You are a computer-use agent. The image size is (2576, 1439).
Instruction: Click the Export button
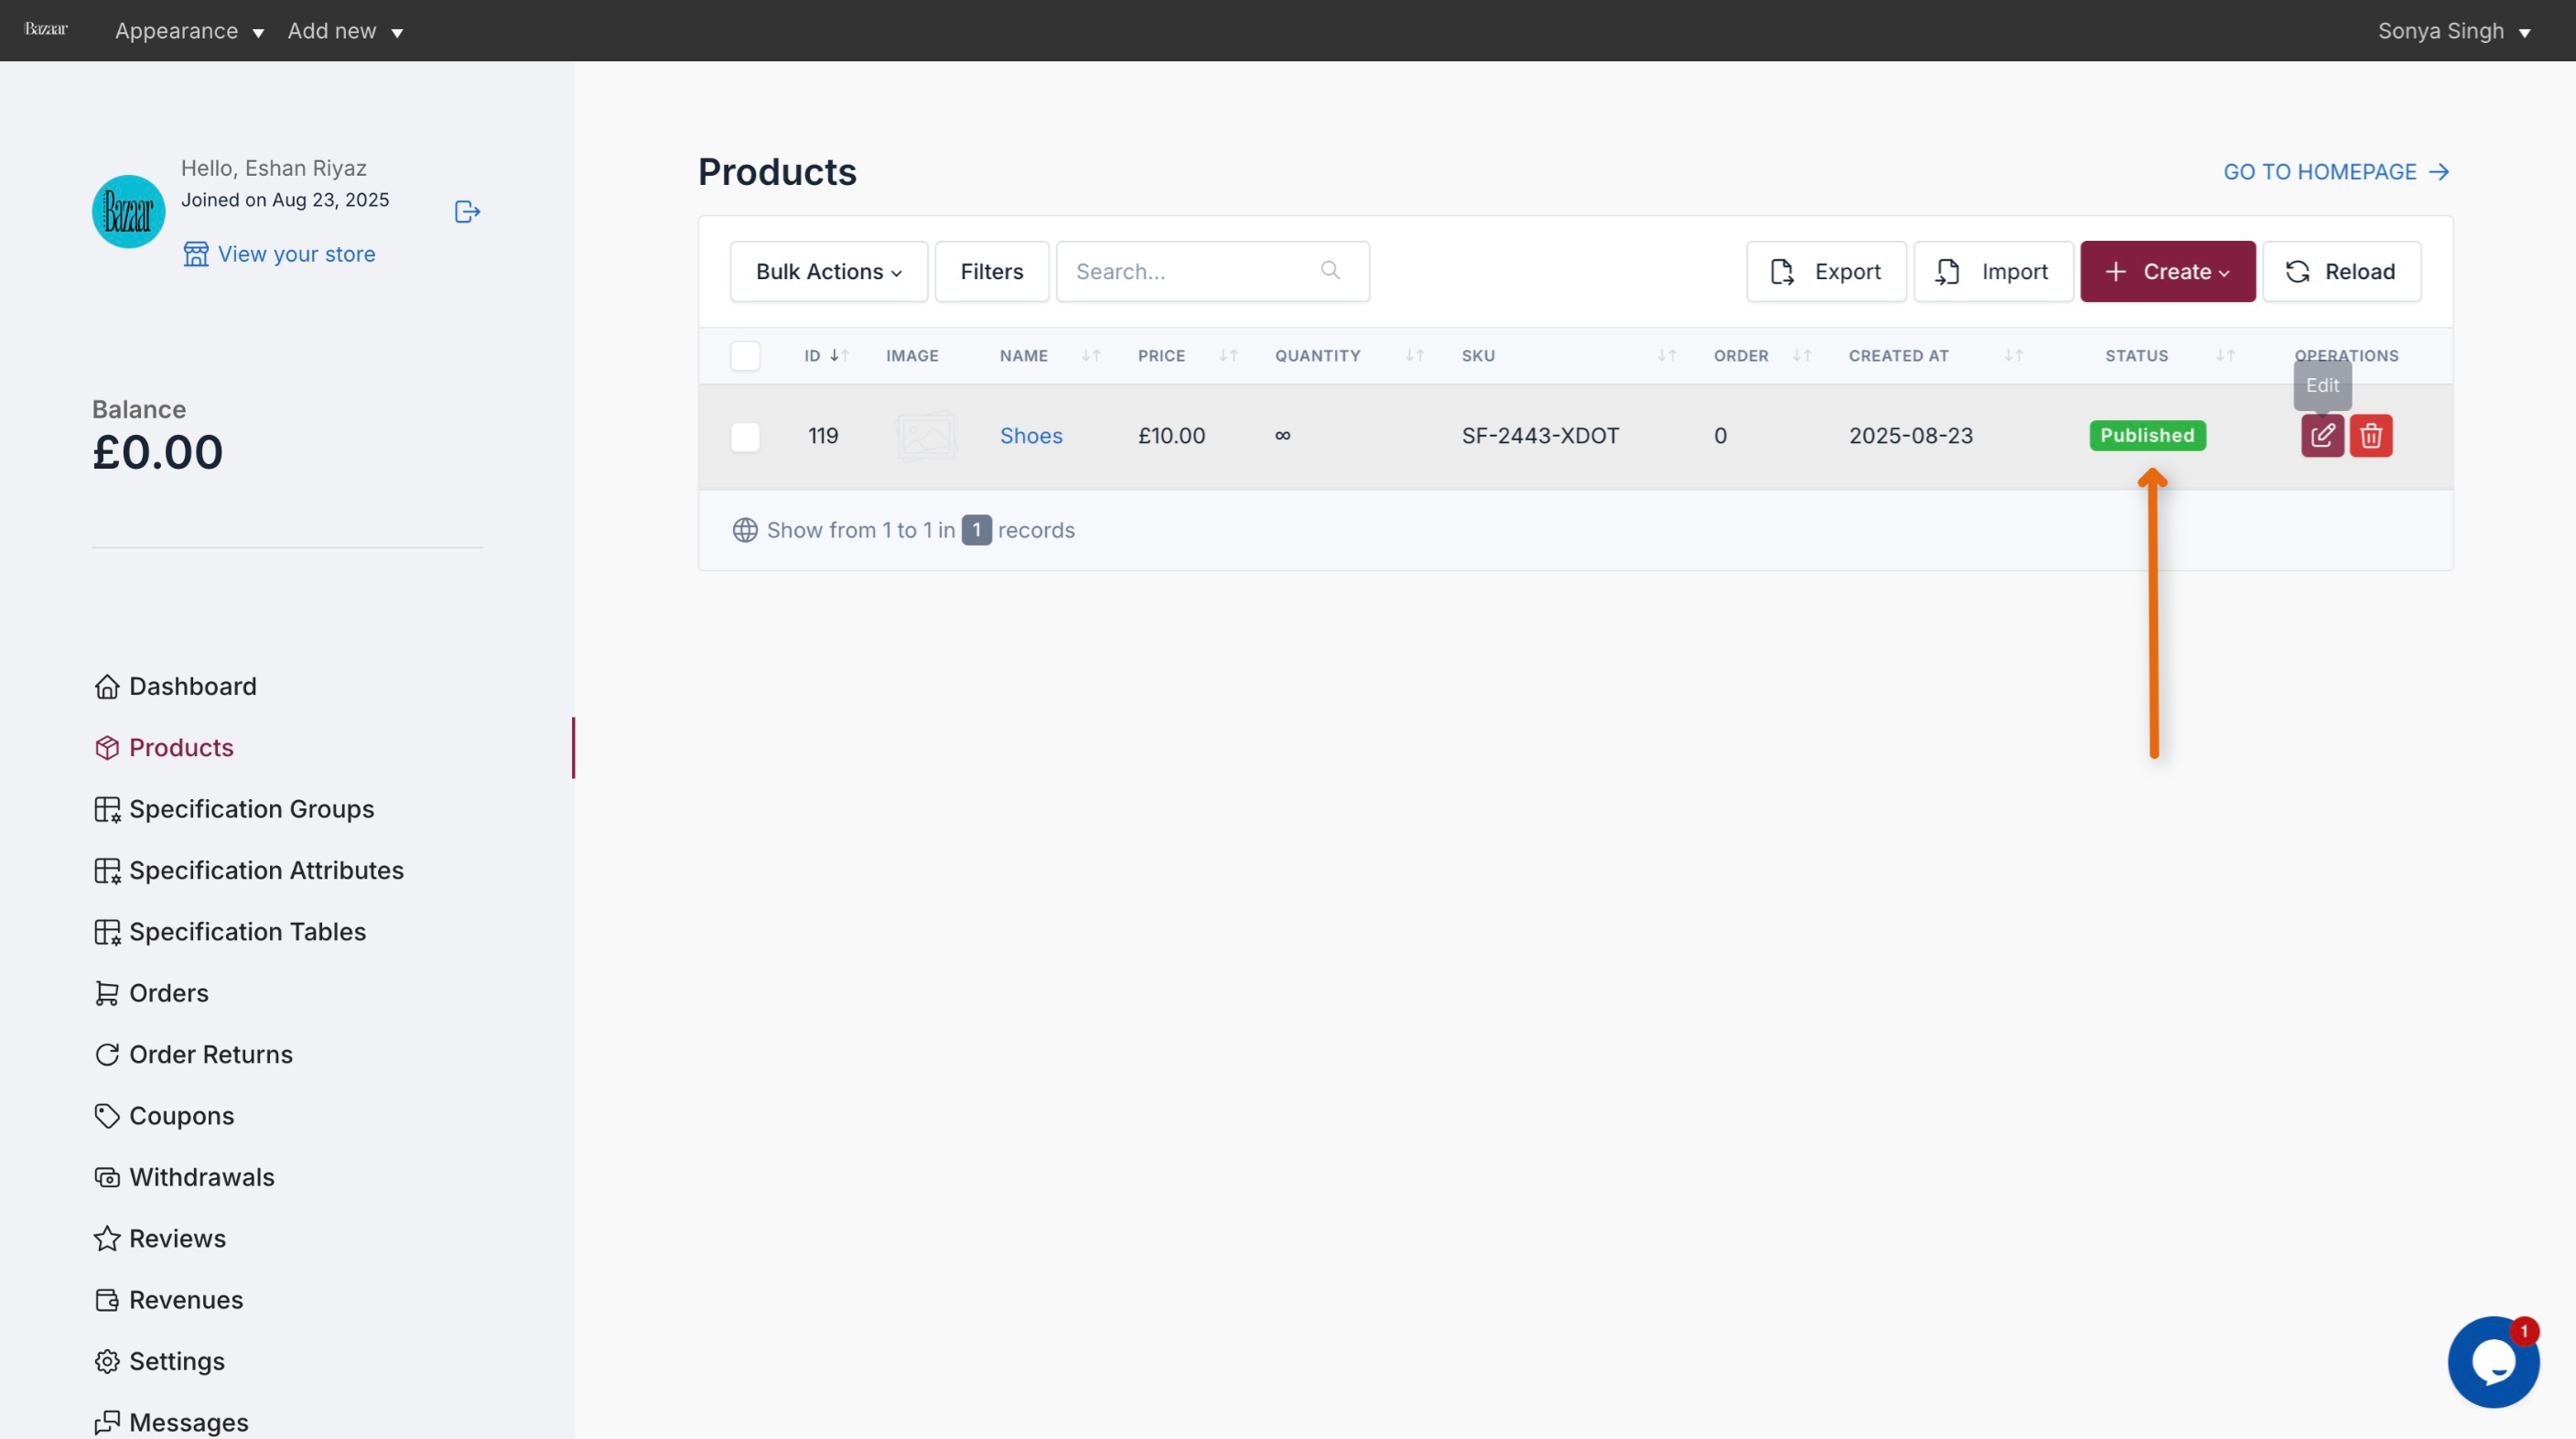(x=1825, y=271)
